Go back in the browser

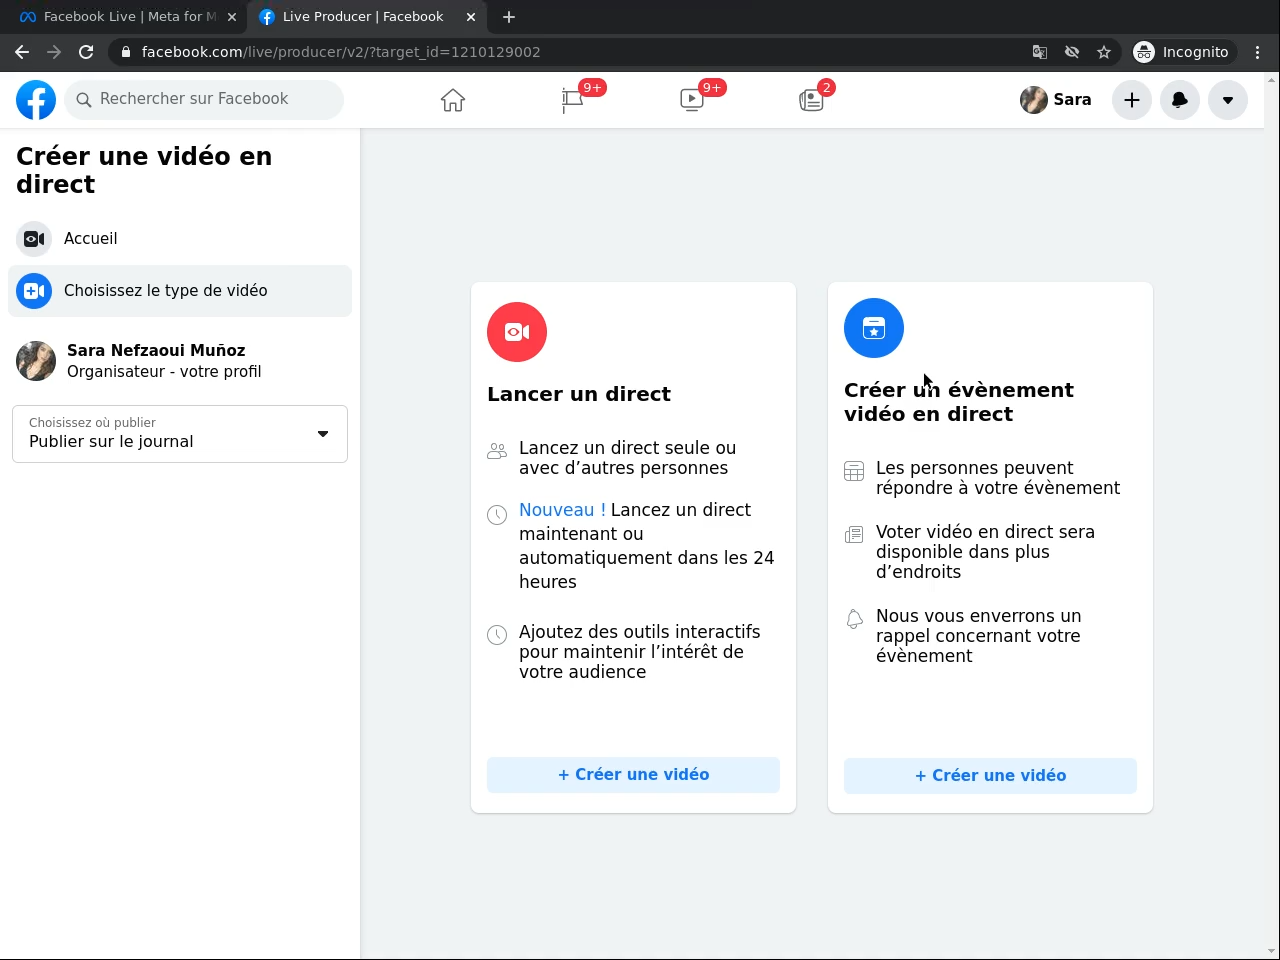point(22,52)
